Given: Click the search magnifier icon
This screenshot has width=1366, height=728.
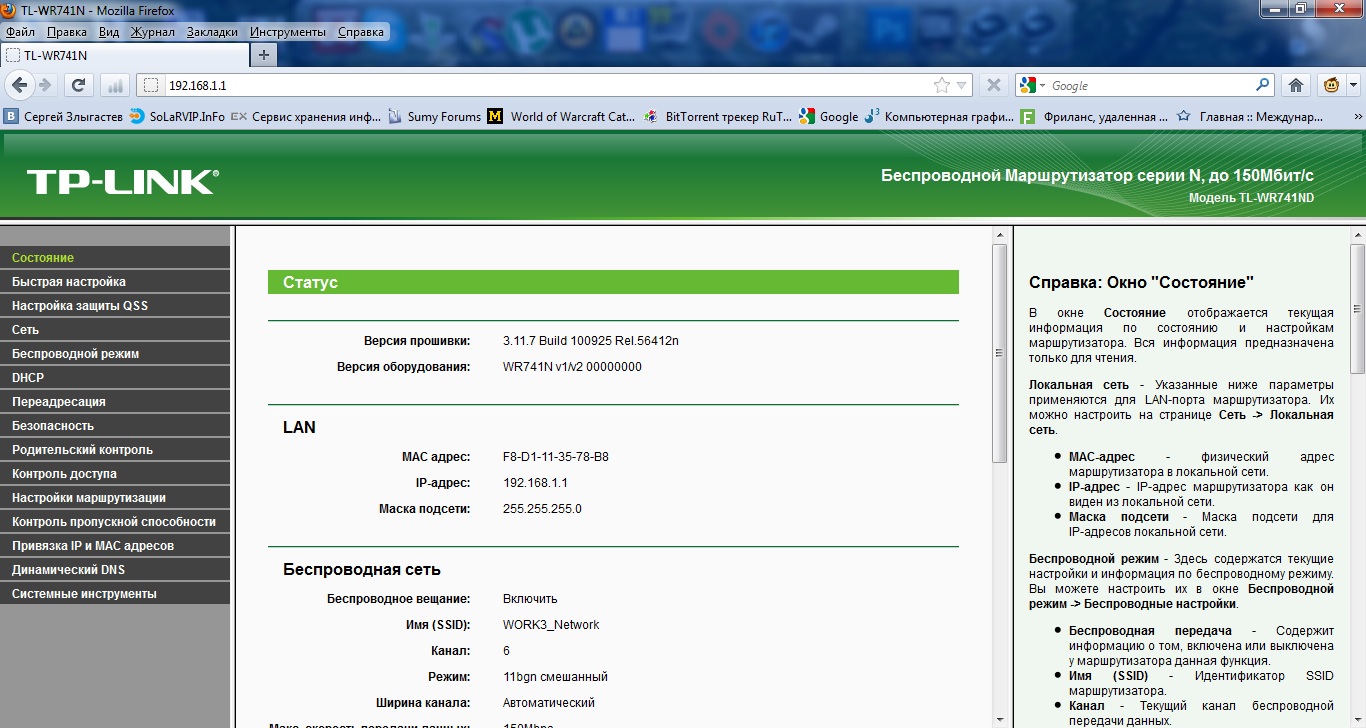Looking at the screenshot, I should (x=1263, y=85).
